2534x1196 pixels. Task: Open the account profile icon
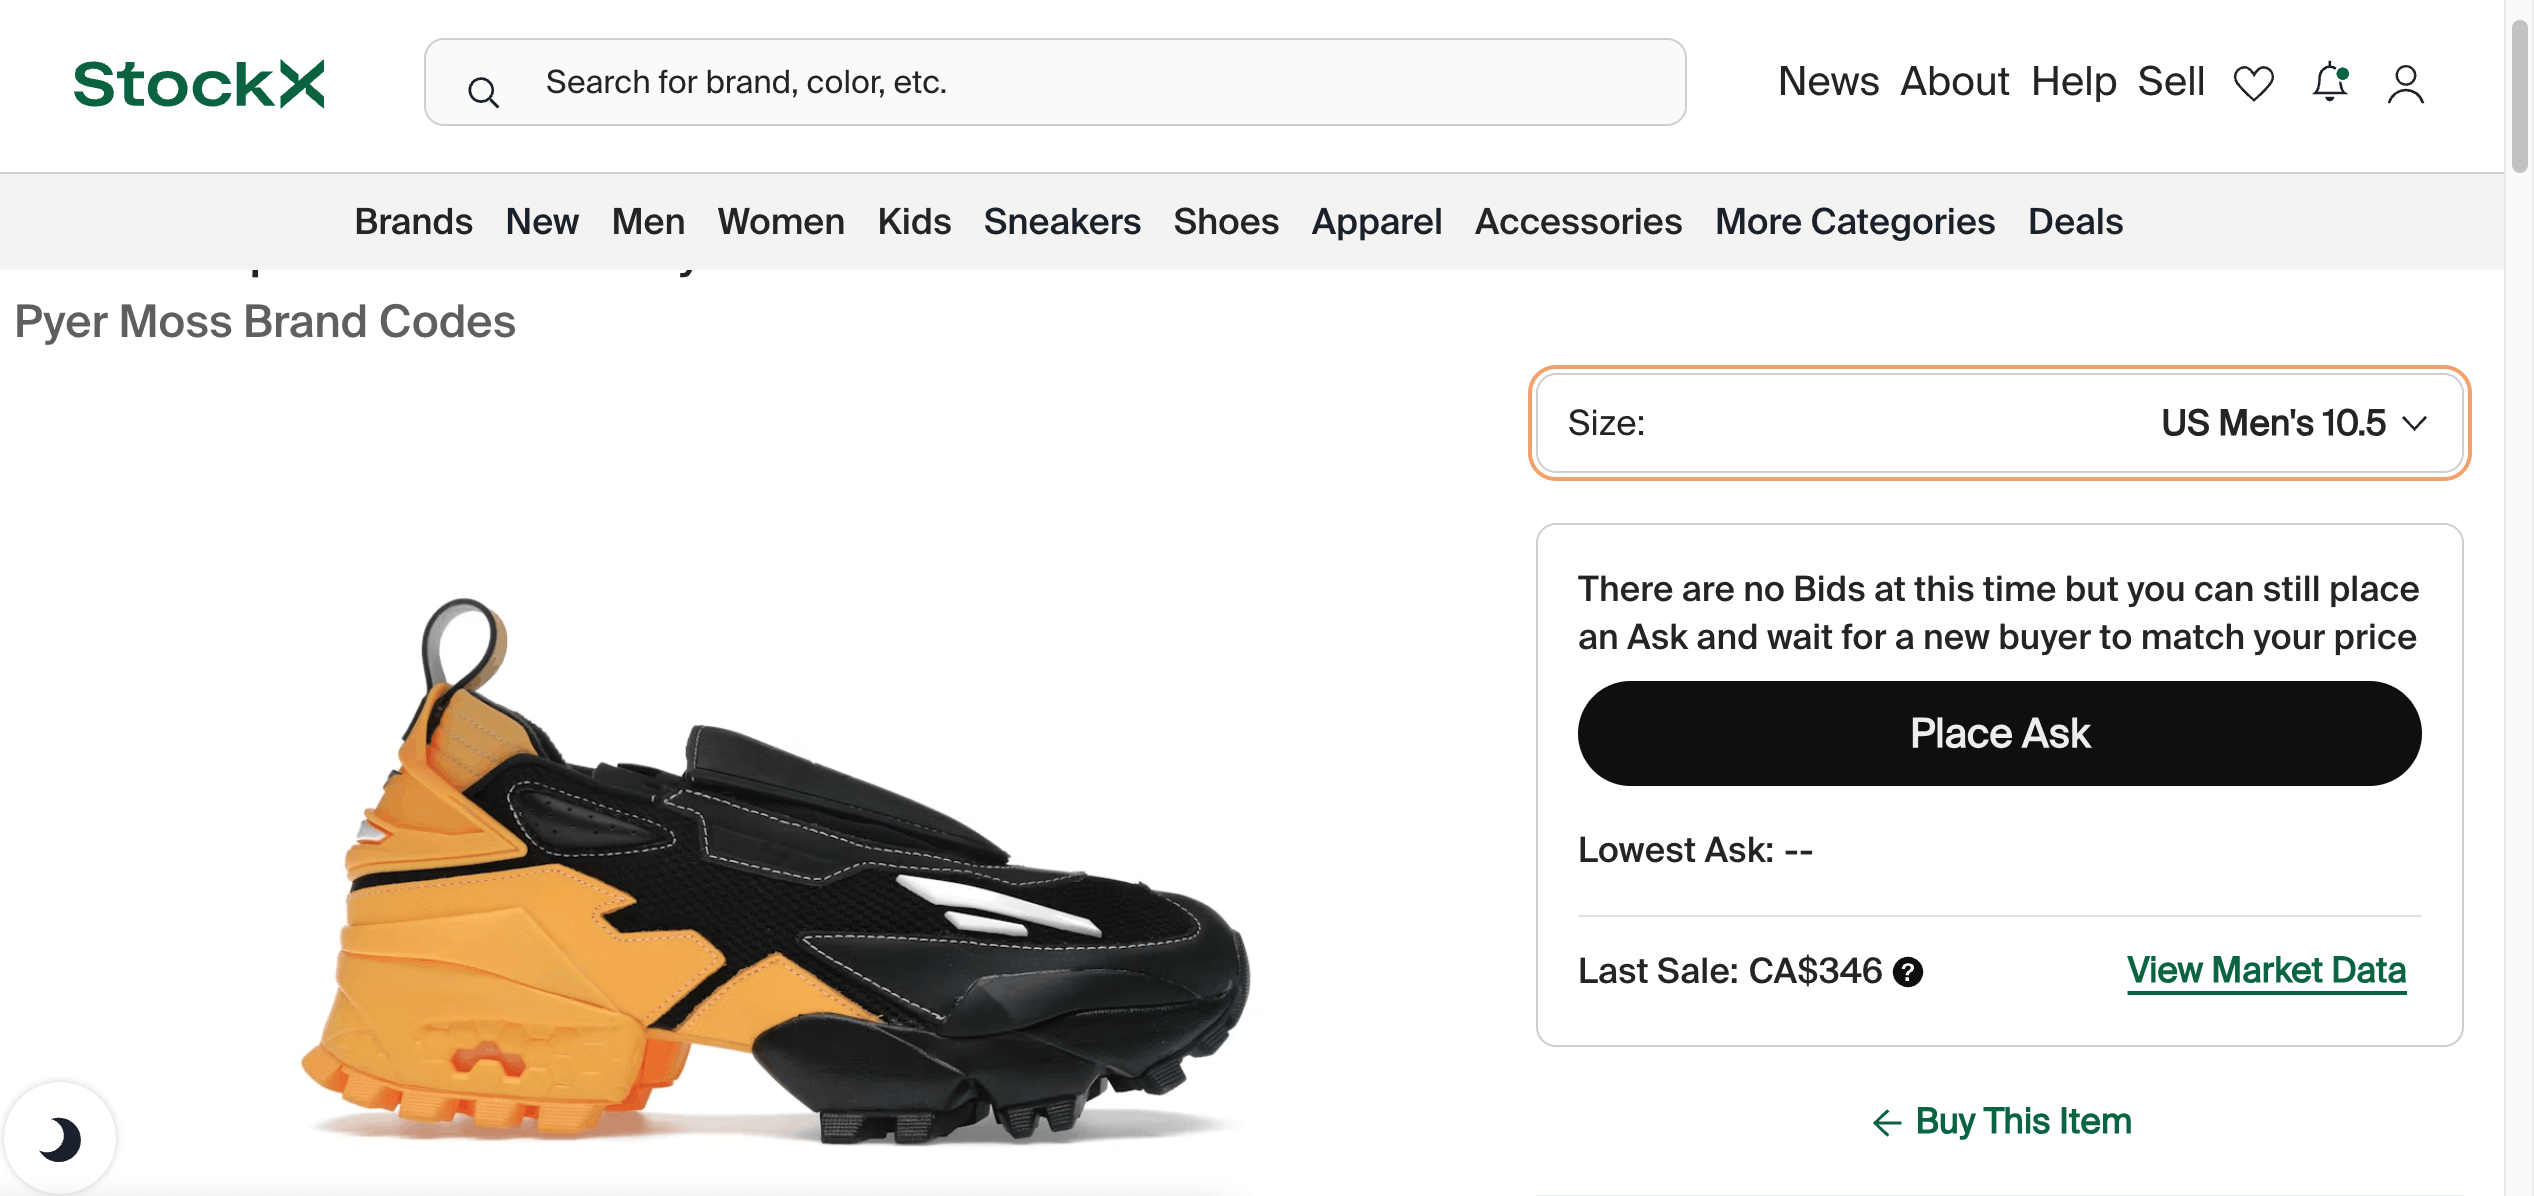pyautogui.click(x=2406, y=83)
